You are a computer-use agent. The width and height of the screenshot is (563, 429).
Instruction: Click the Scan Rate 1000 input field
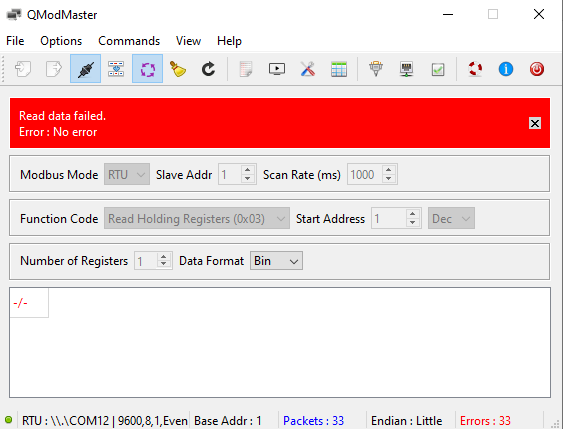(372, 174)
